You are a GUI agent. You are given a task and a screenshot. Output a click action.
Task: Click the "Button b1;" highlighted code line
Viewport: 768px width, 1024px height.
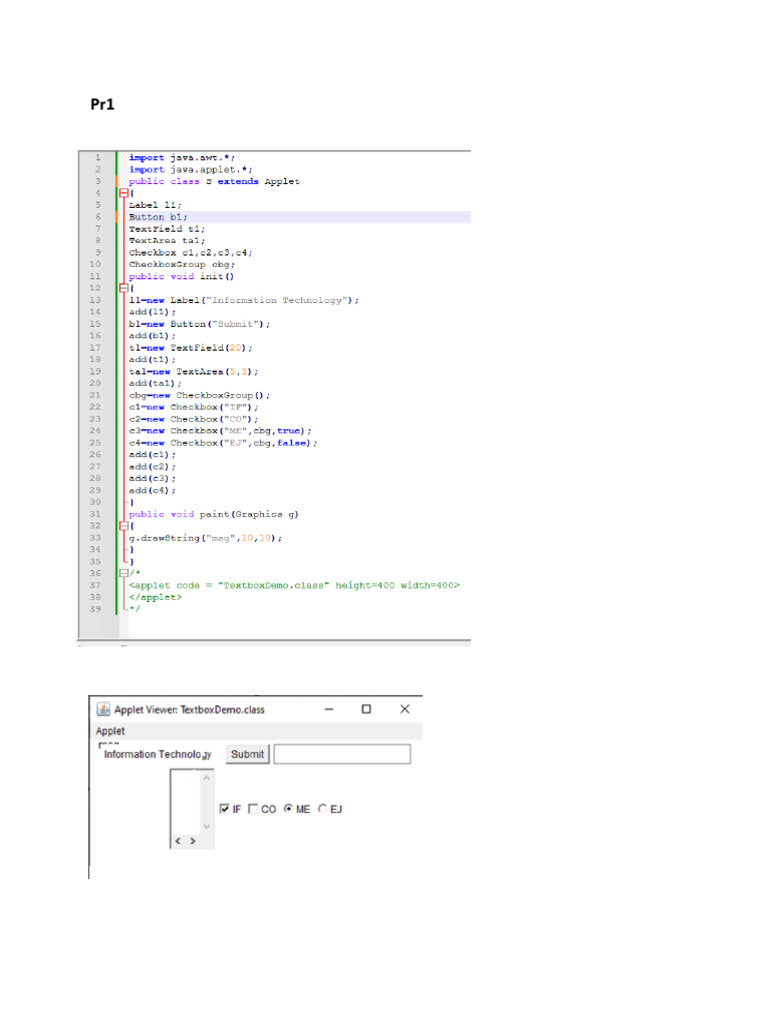(x=158, y=217)
